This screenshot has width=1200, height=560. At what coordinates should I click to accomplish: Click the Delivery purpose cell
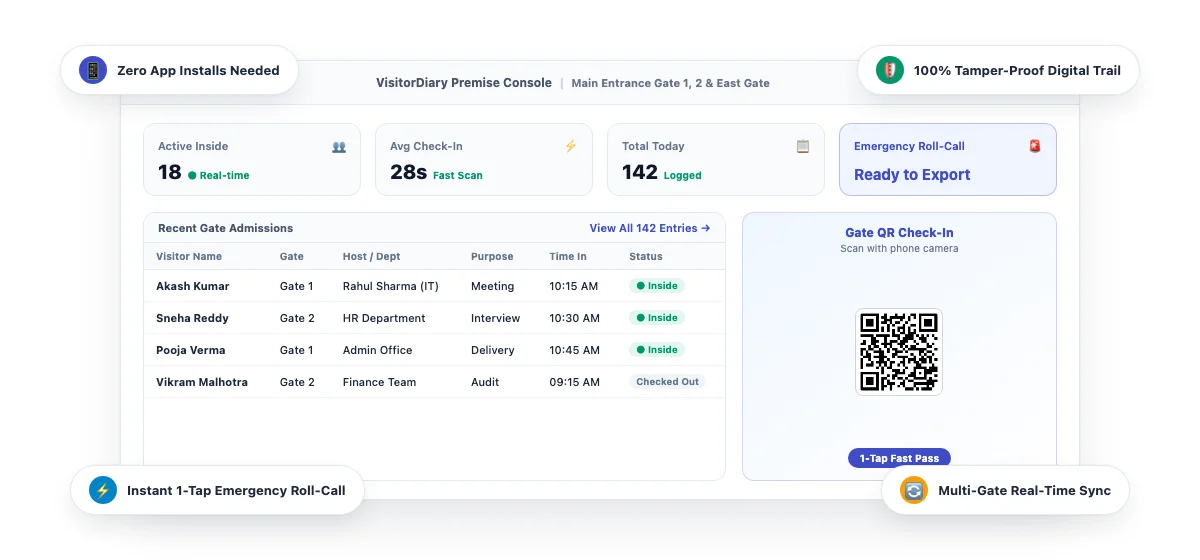pyautogui.click(x=493, y=350)
